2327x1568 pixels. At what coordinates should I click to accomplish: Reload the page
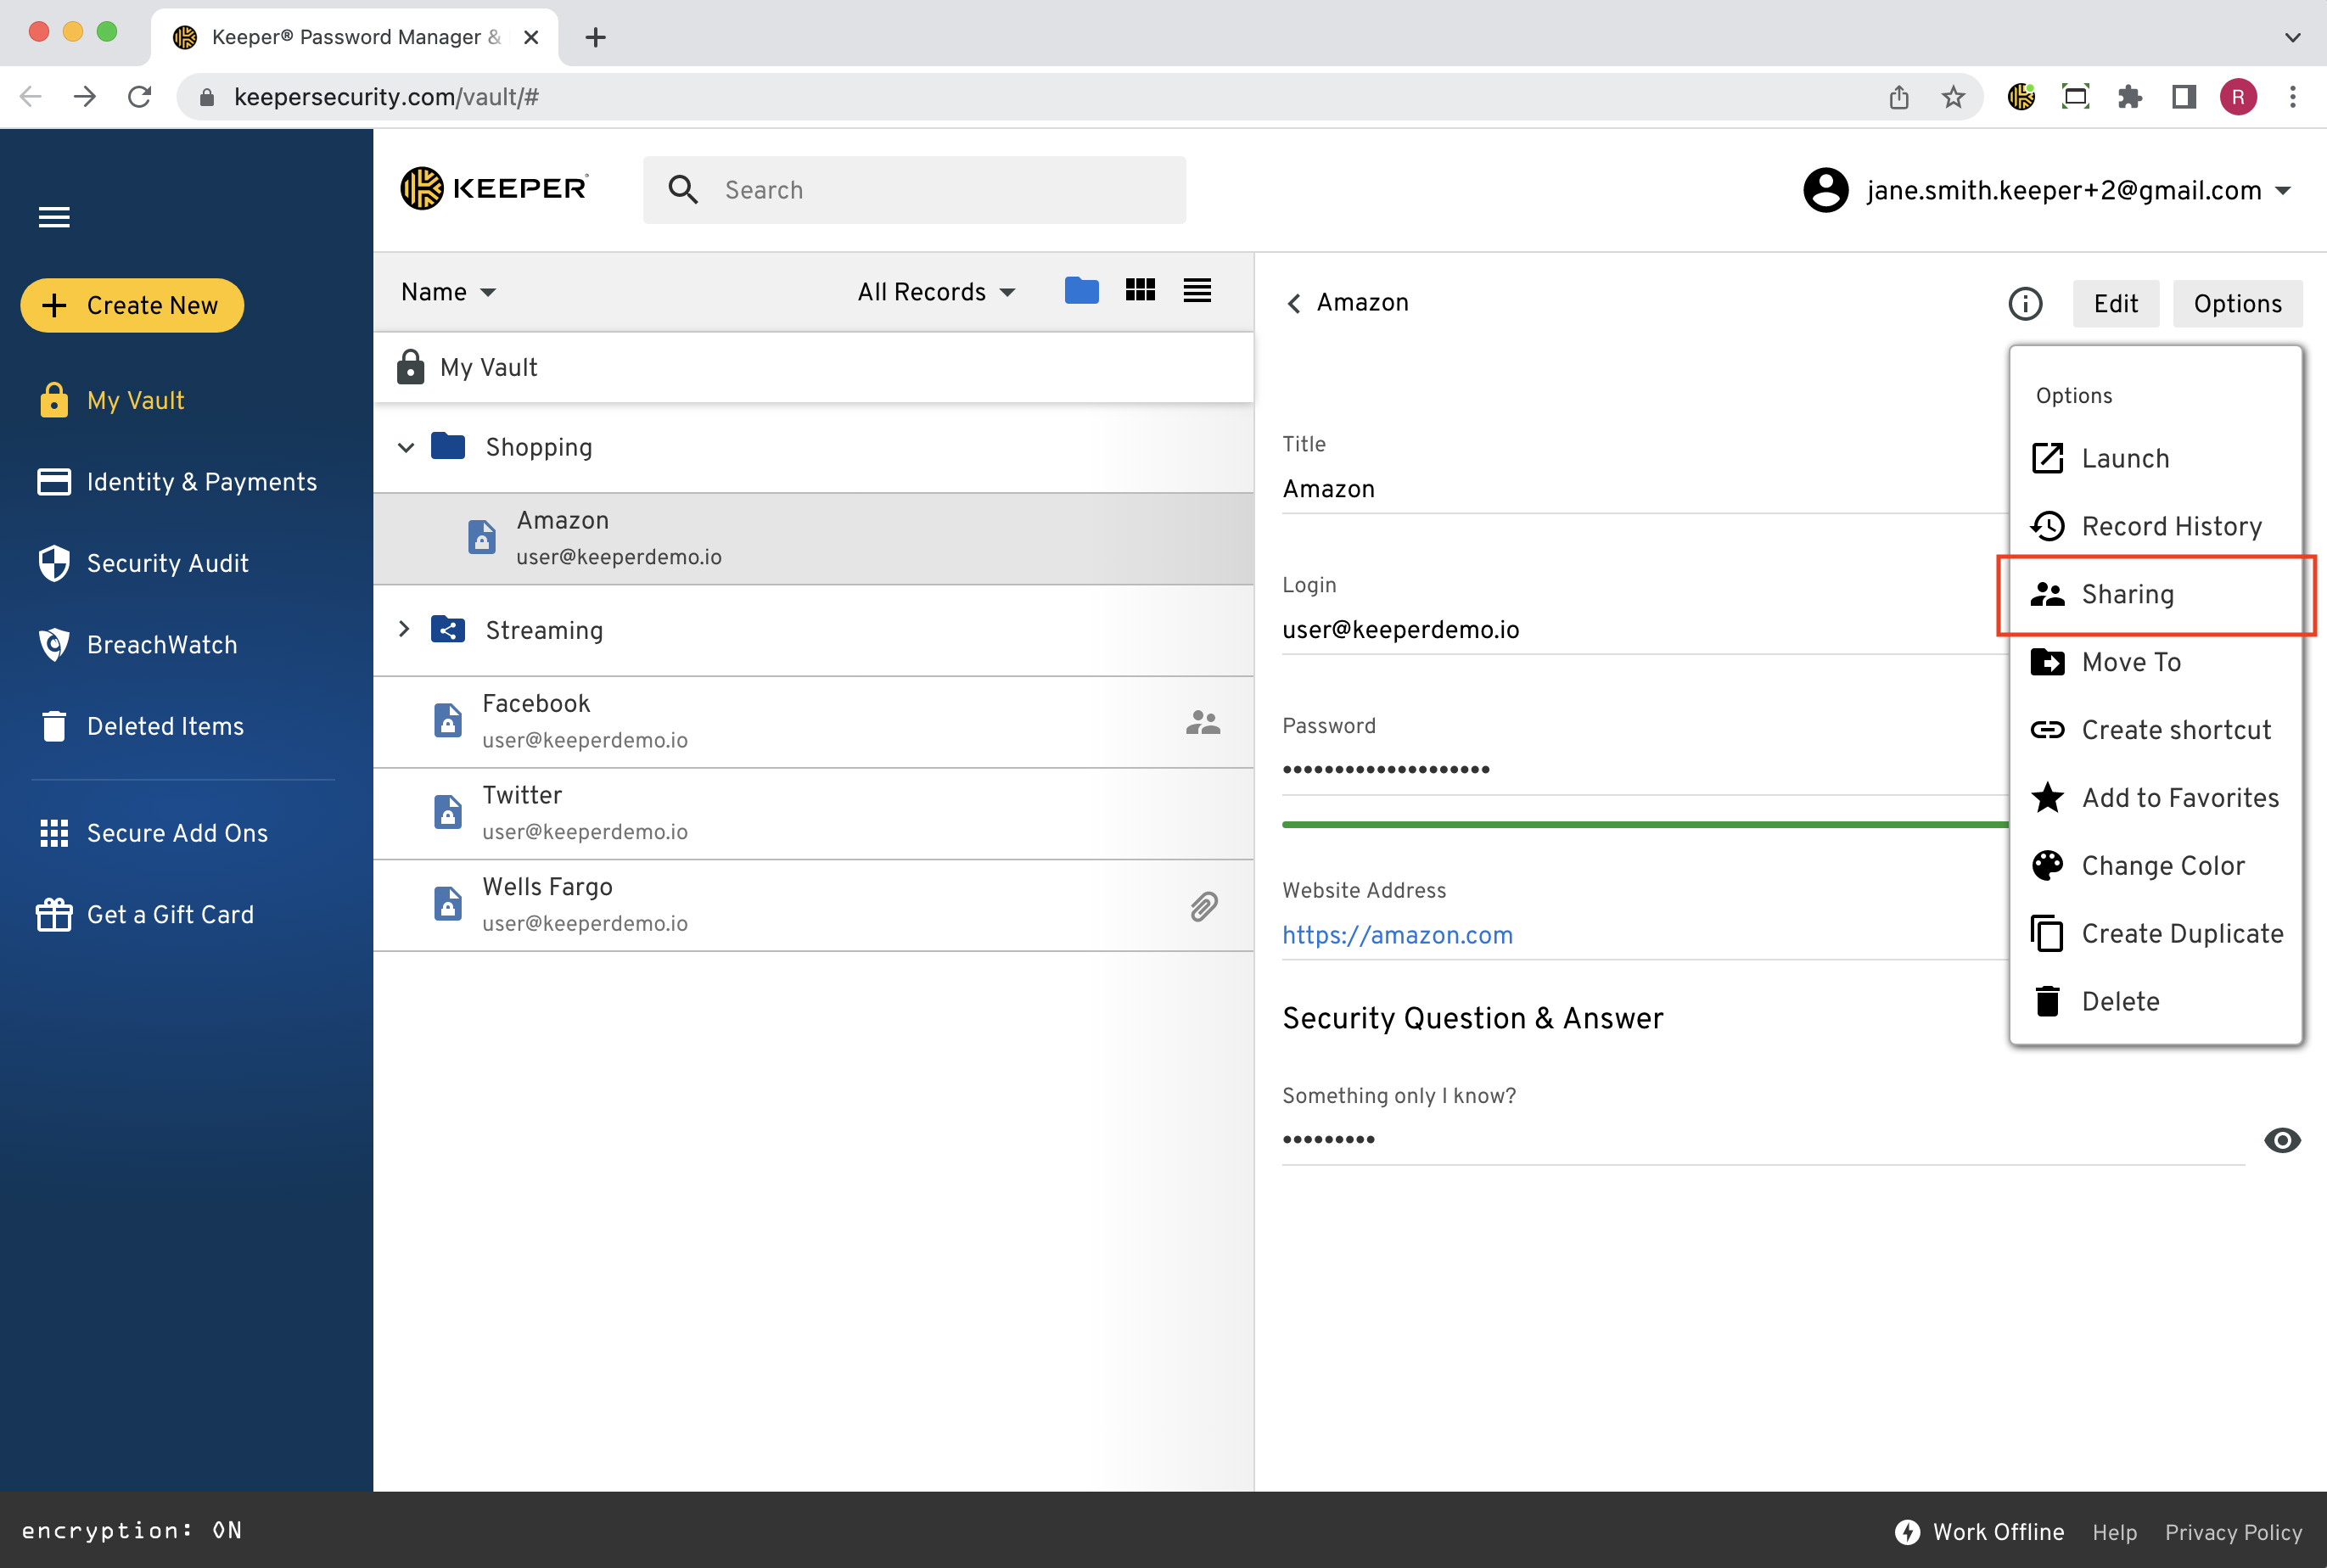tap(140, 97)
